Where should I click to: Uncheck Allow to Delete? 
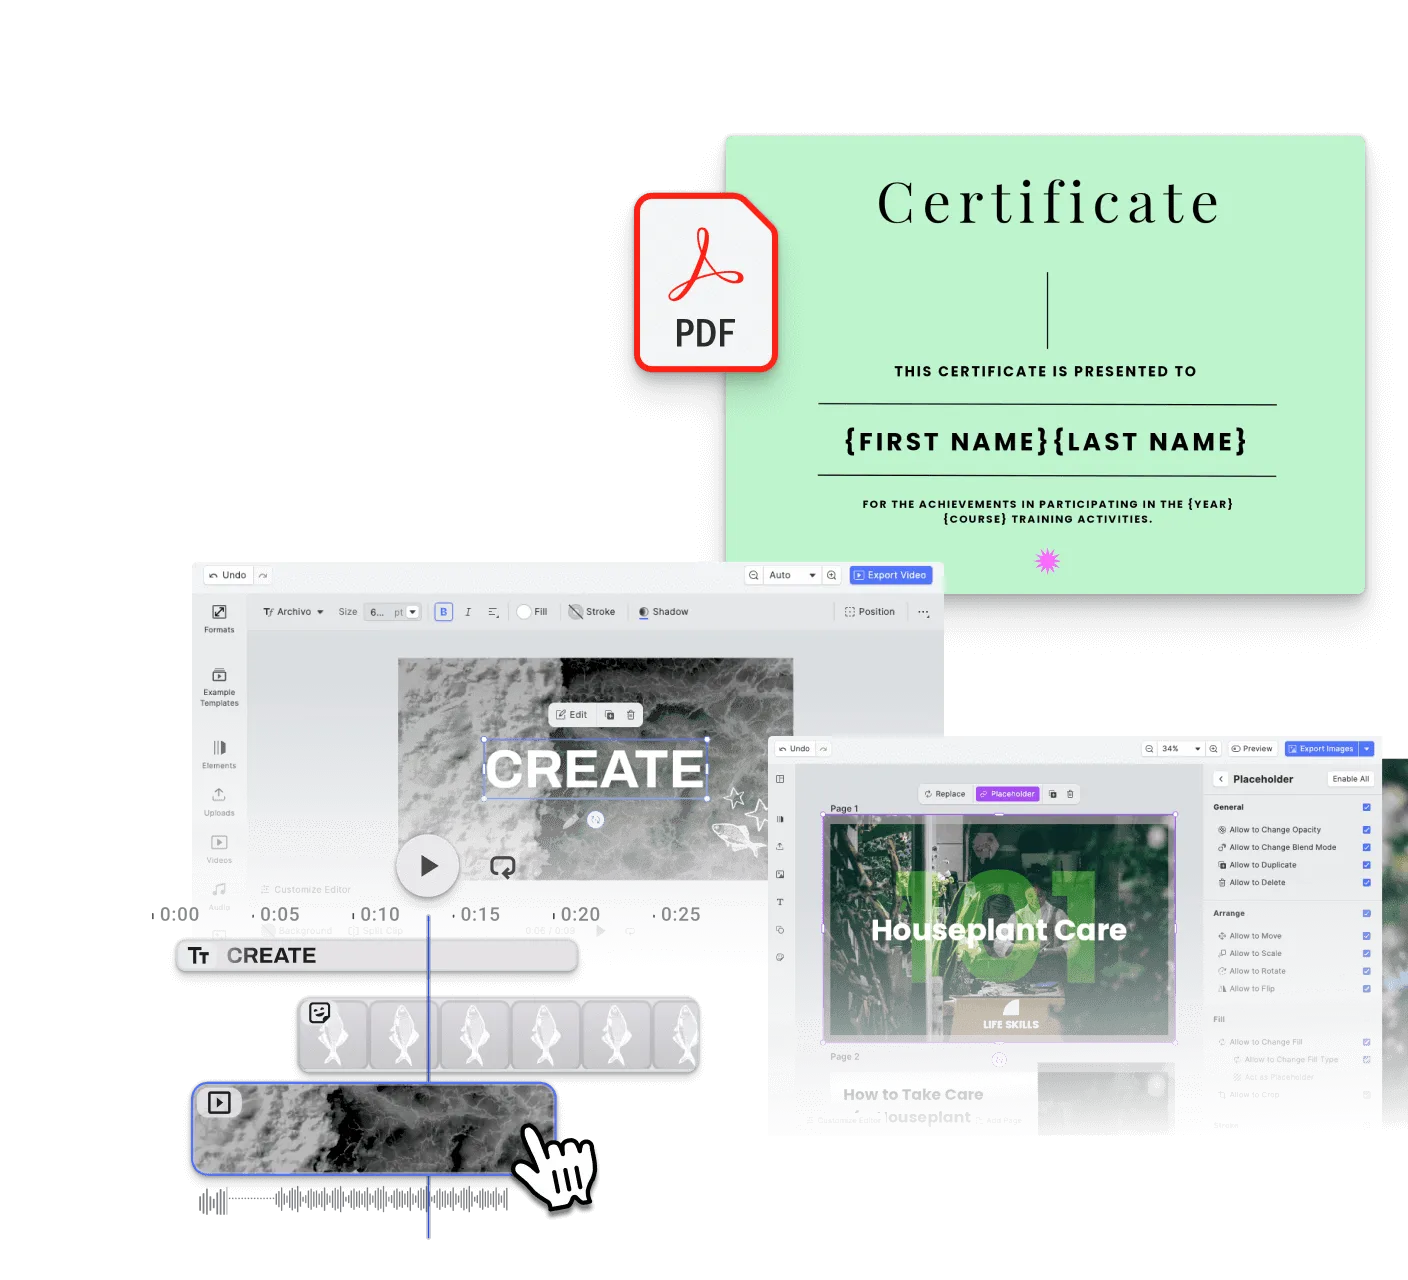1366,882
